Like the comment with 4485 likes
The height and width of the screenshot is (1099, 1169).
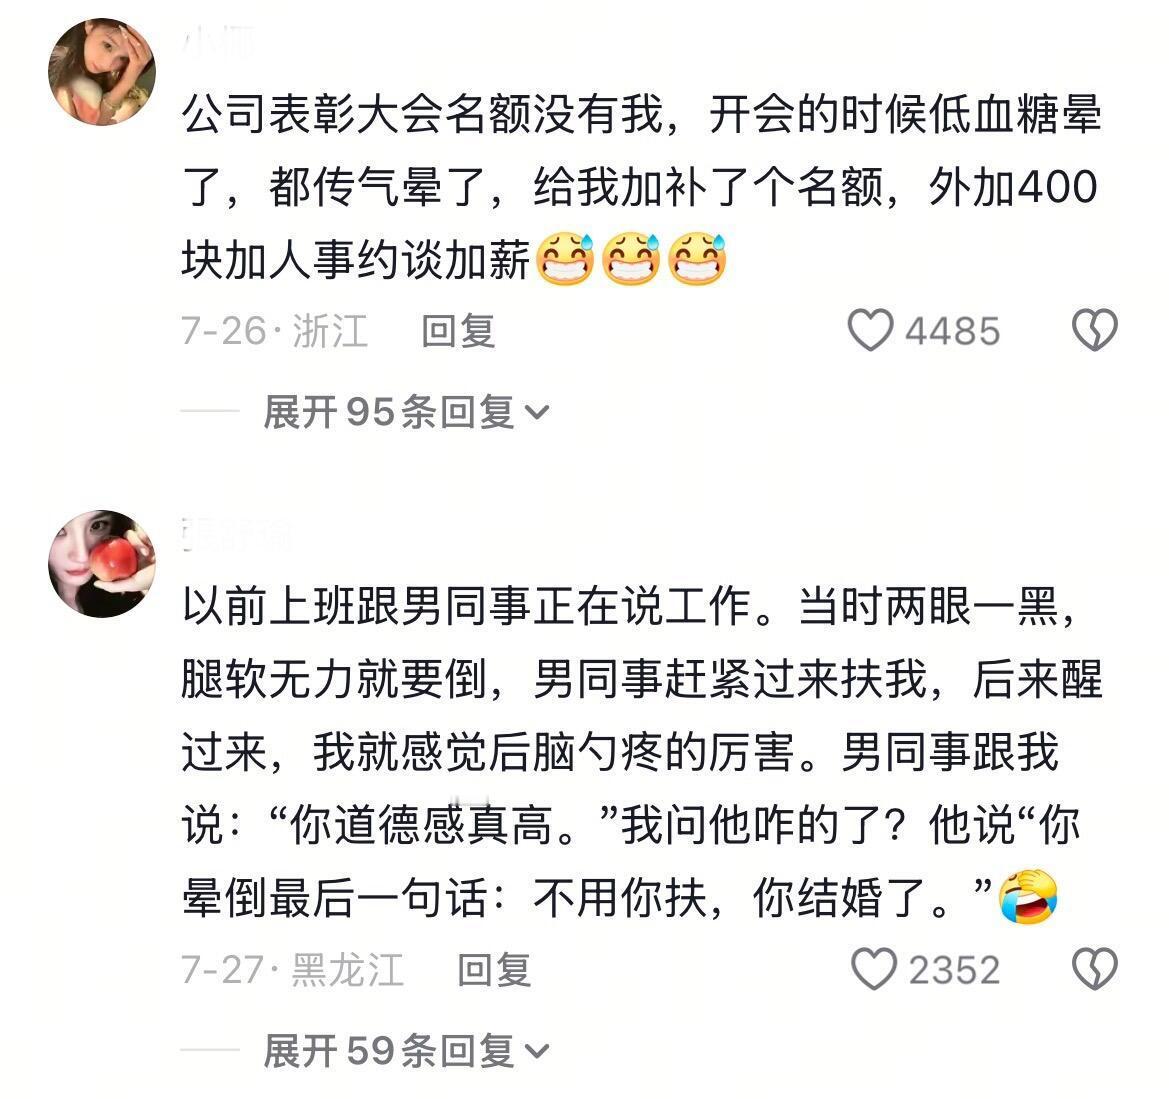point(869,330)
